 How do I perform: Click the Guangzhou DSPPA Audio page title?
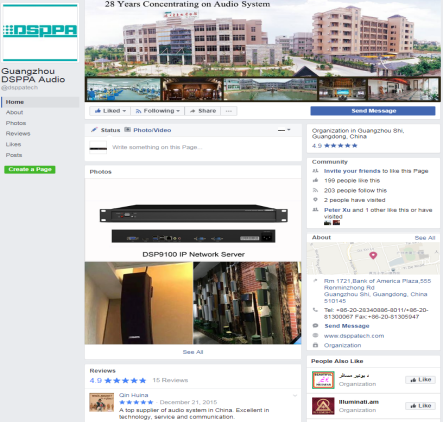click(x=33, y=75)
